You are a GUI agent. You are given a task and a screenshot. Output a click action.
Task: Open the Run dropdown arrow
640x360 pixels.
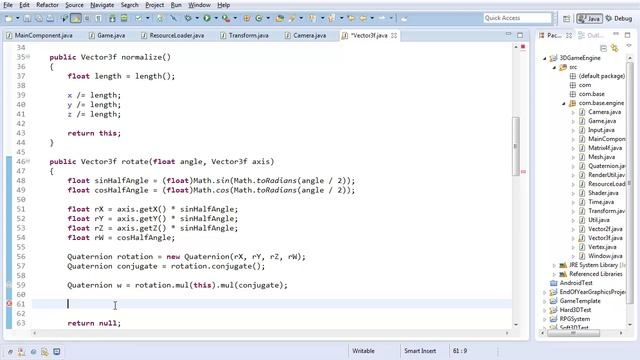tap(216, 18)
